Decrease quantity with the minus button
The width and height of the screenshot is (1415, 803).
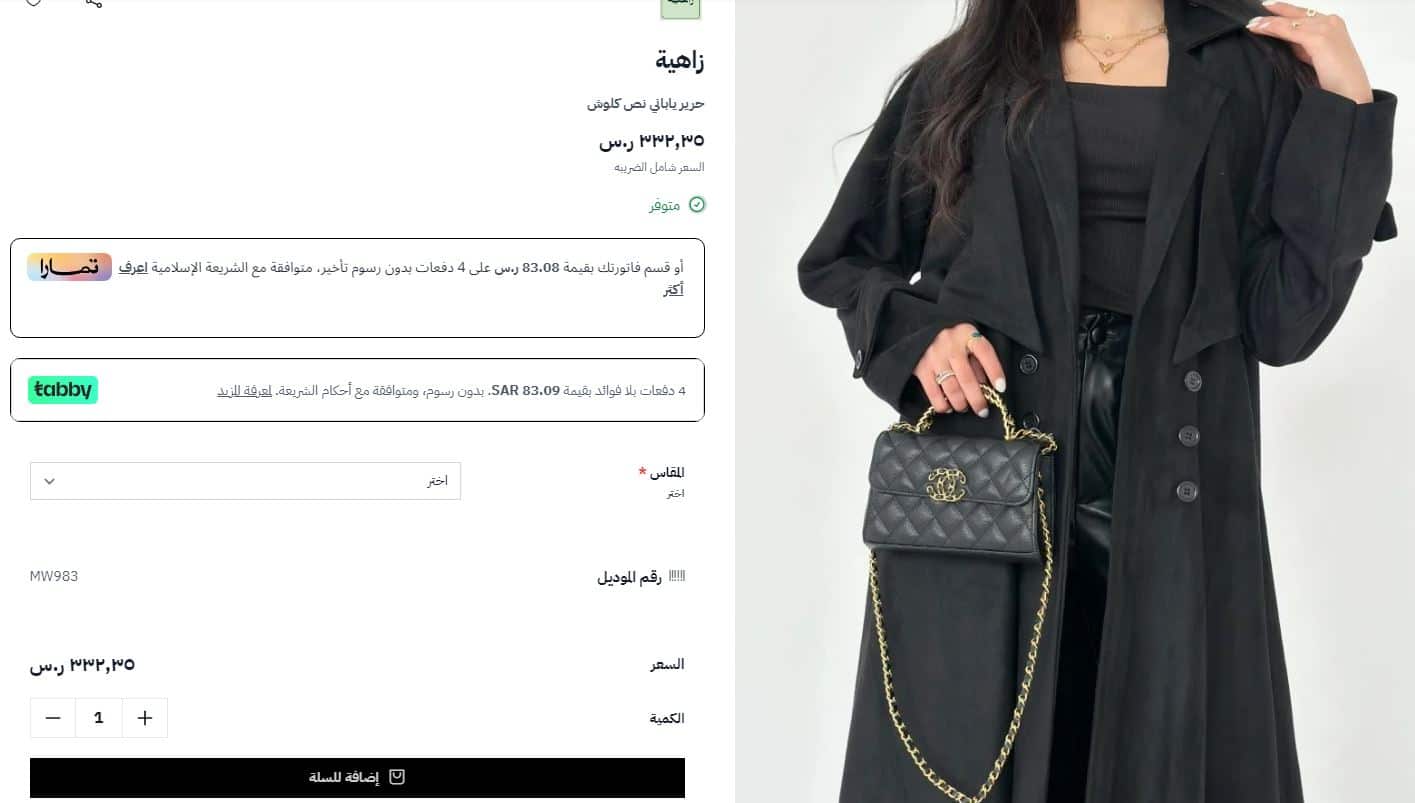pos(53,718)
